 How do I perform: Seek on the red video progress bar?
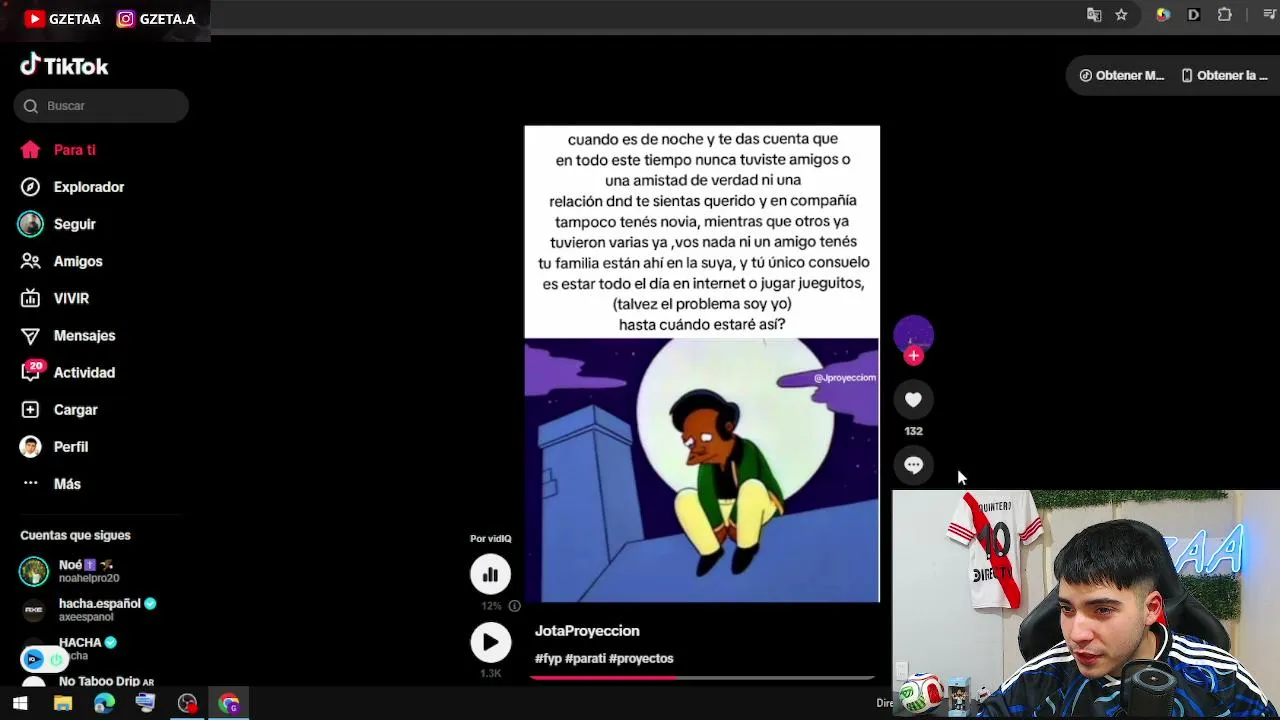(702, 678)
